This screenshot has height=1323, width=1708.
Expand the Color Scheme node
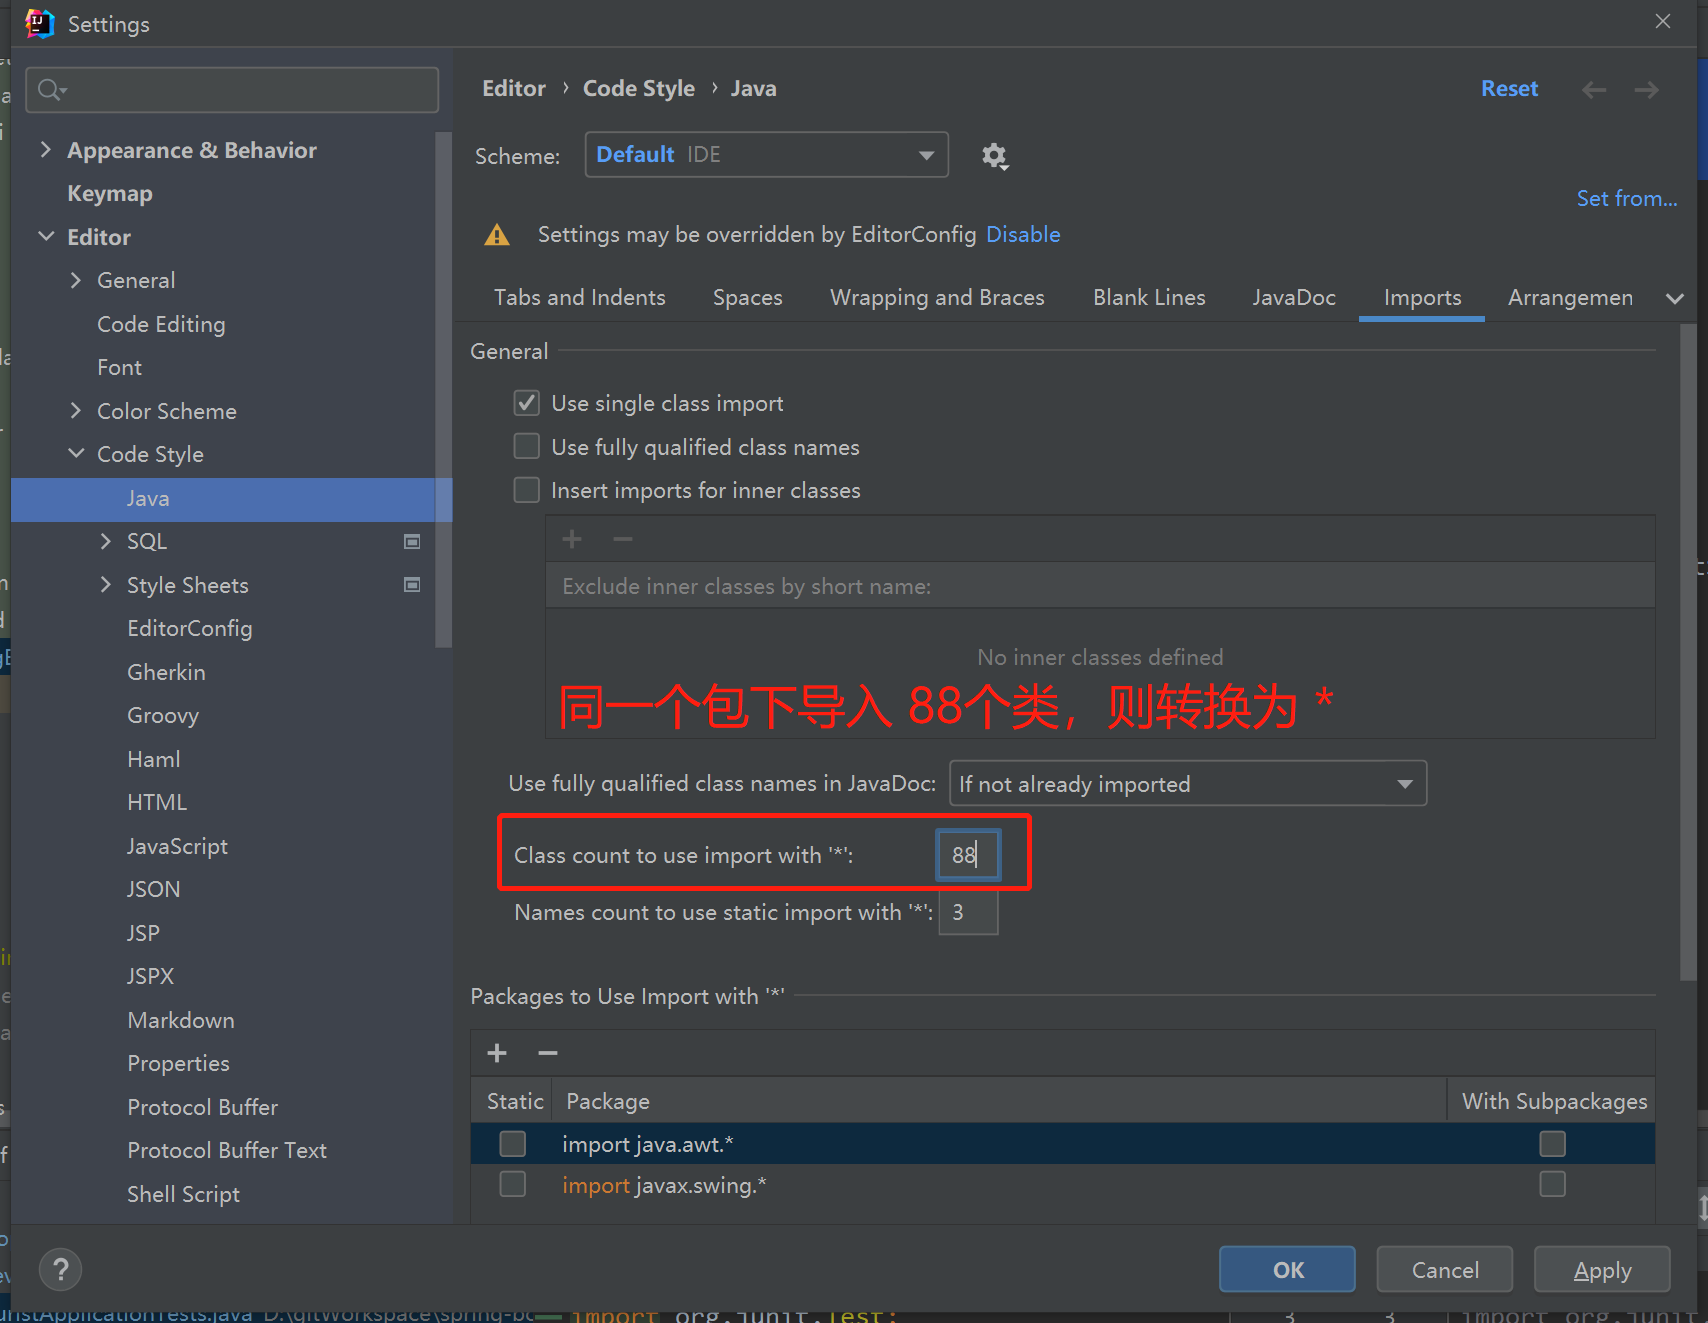[x=75, y=411]
